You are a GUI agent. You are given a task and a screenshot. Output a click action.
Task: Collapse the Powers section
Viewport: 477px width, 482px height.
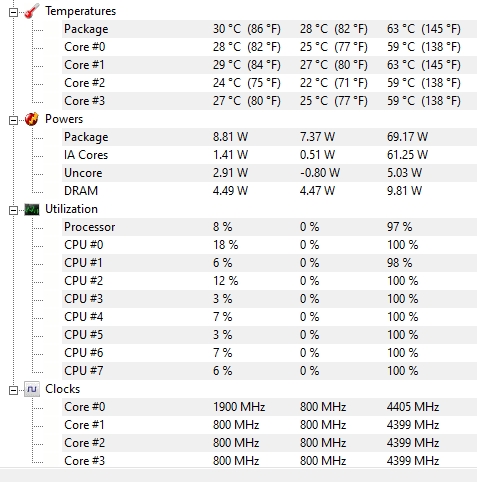[13, 120]
